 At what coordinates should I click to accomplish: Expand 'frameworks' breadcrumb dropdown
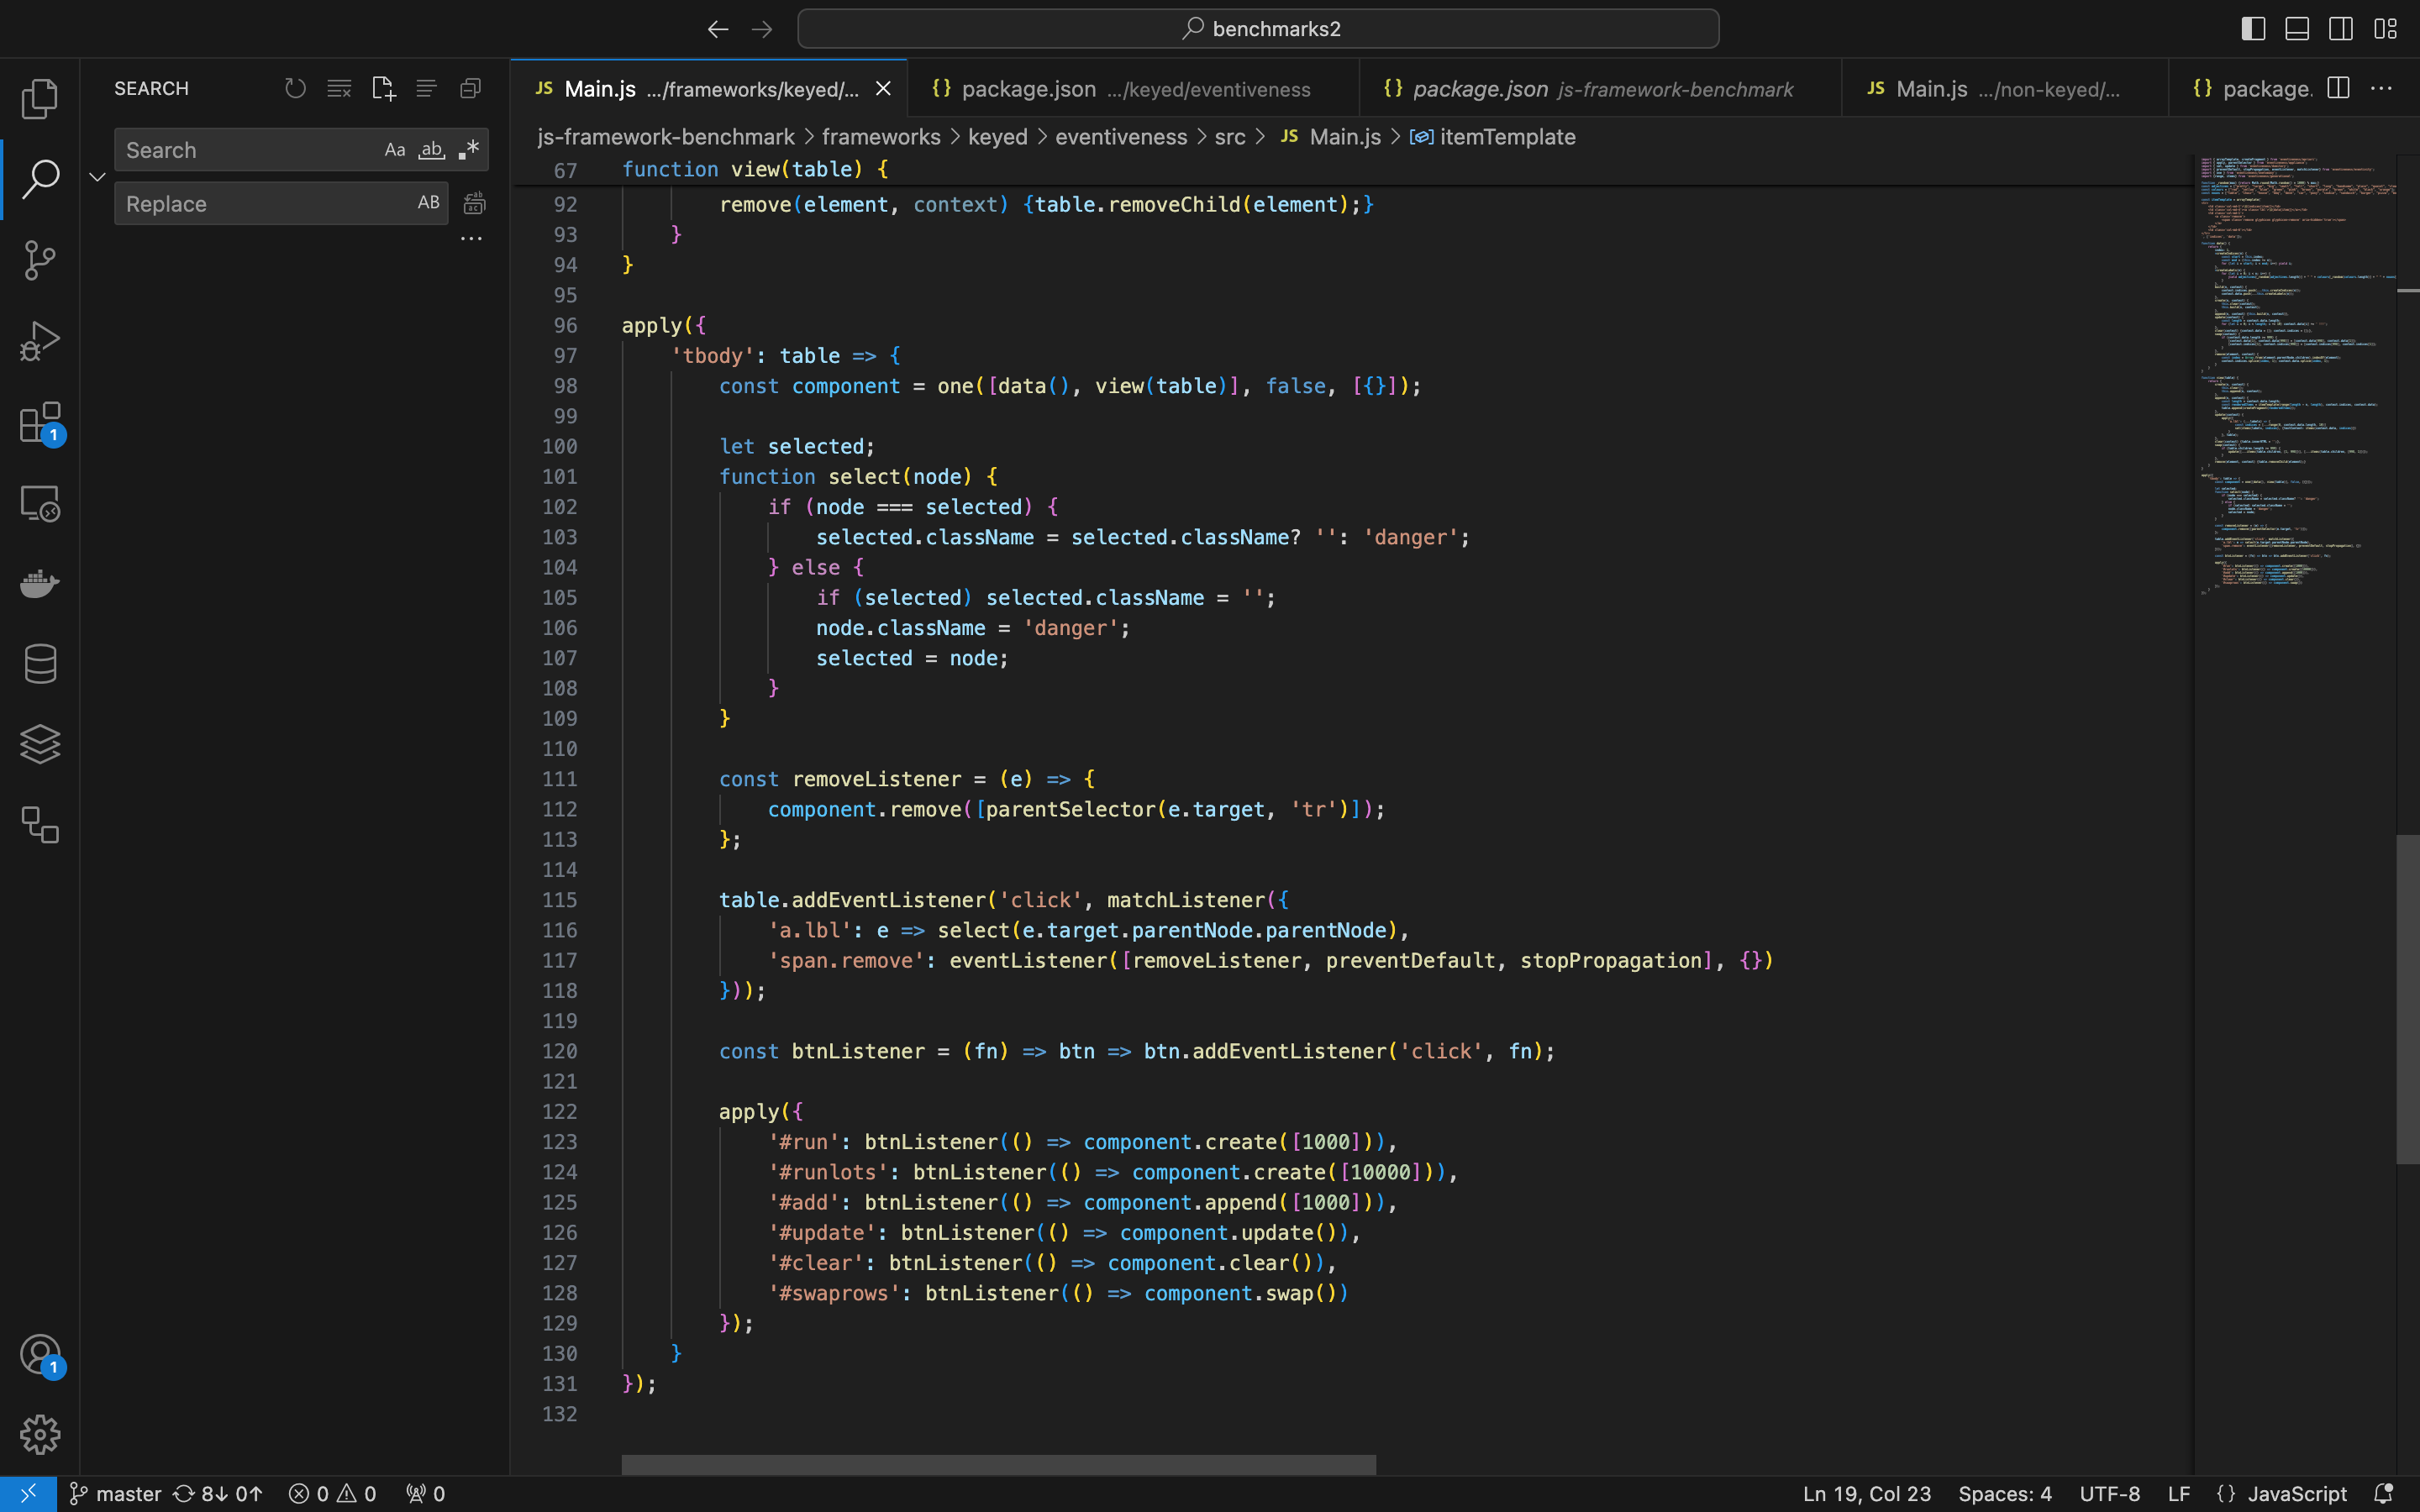click(881, 136)
